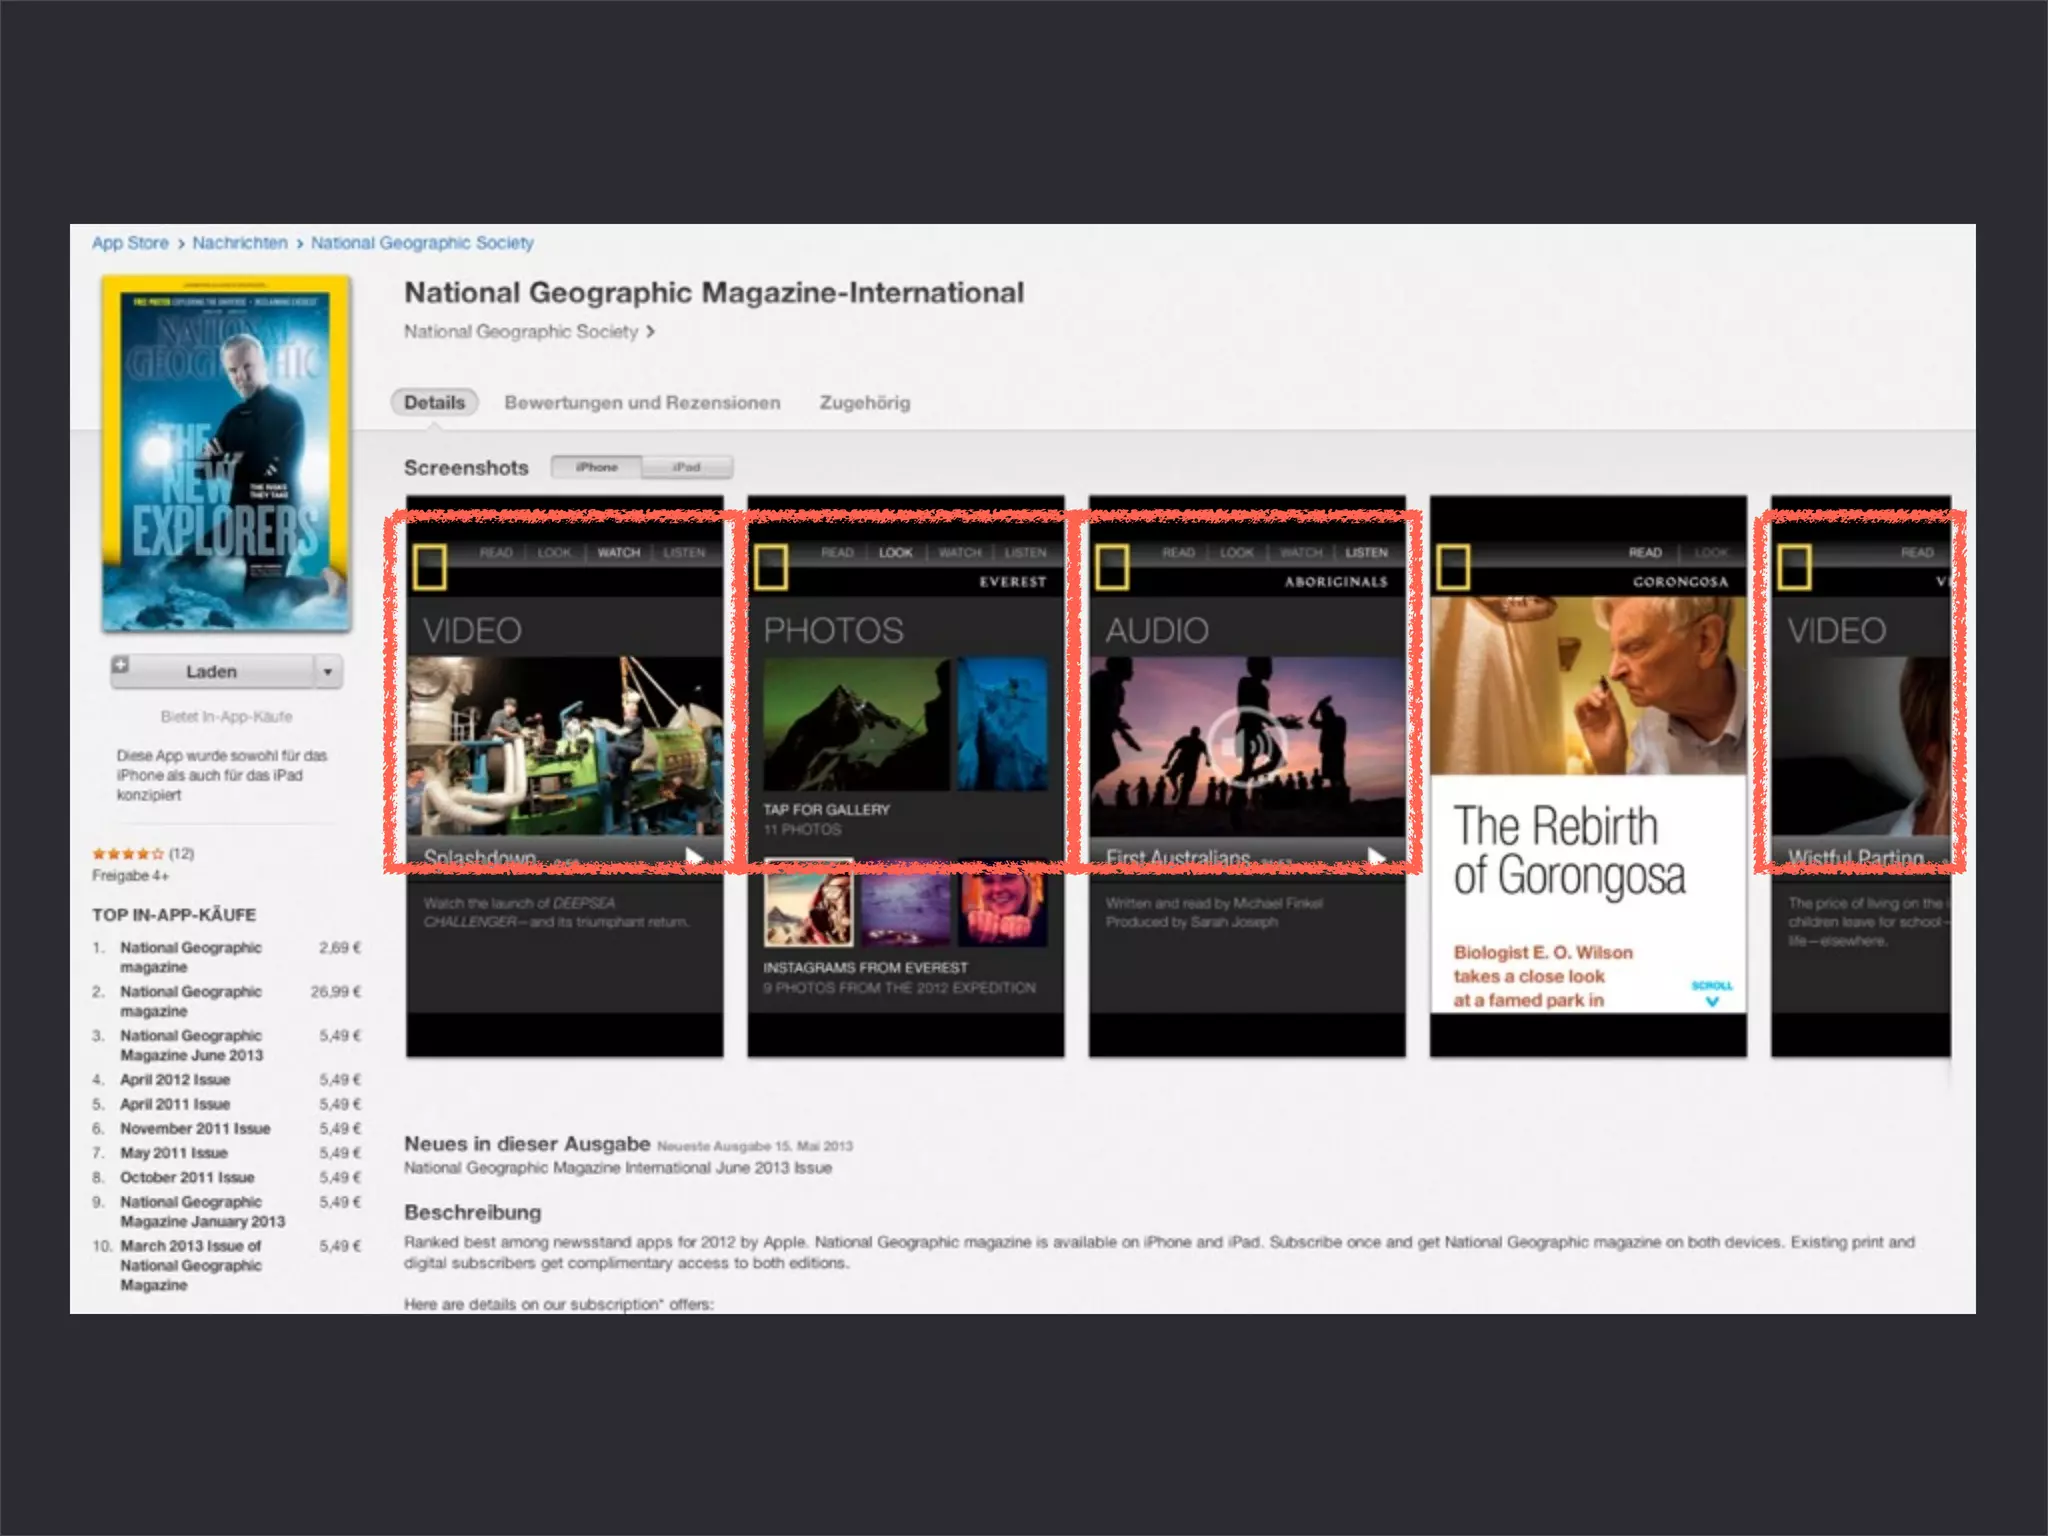Click the star rating icons
This screenshot has width=2048, height=1536.
[x=128, y=854]
